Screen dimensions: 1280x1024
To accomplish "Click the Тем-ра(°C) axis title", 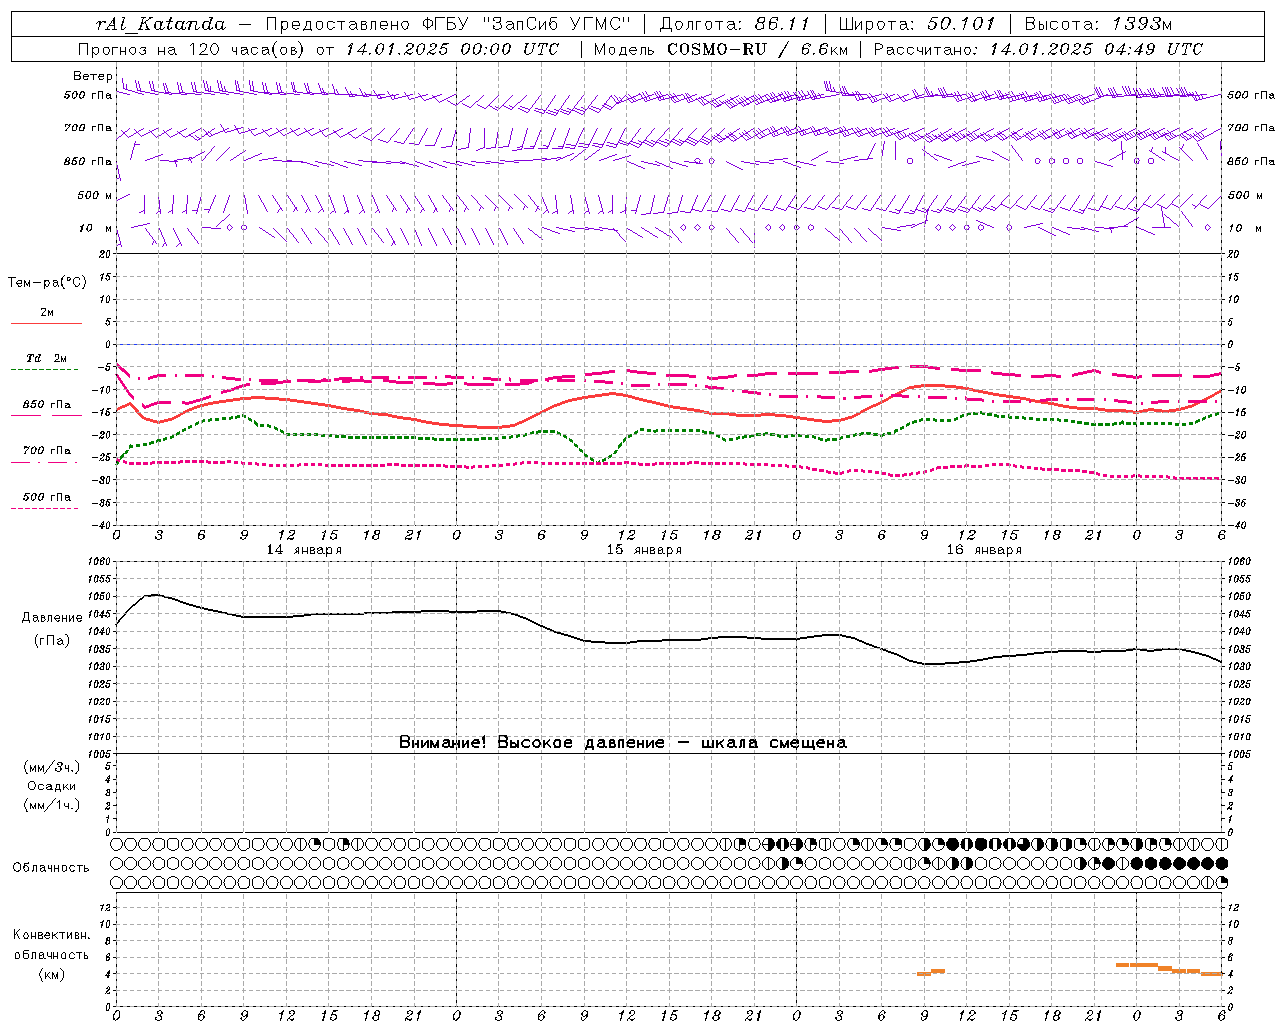I will (x=47, y=283).
